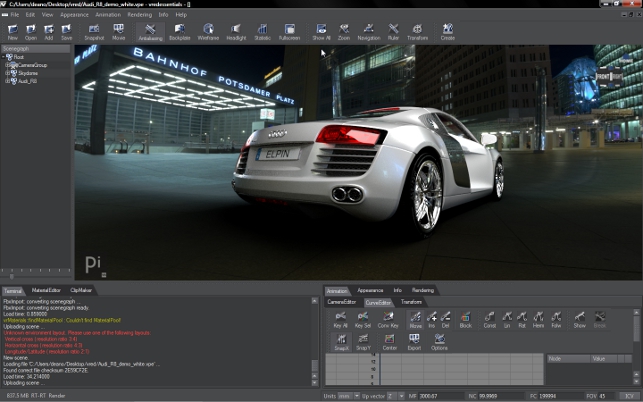Click the Fullscreen toolbar button

tap(290, 31)
